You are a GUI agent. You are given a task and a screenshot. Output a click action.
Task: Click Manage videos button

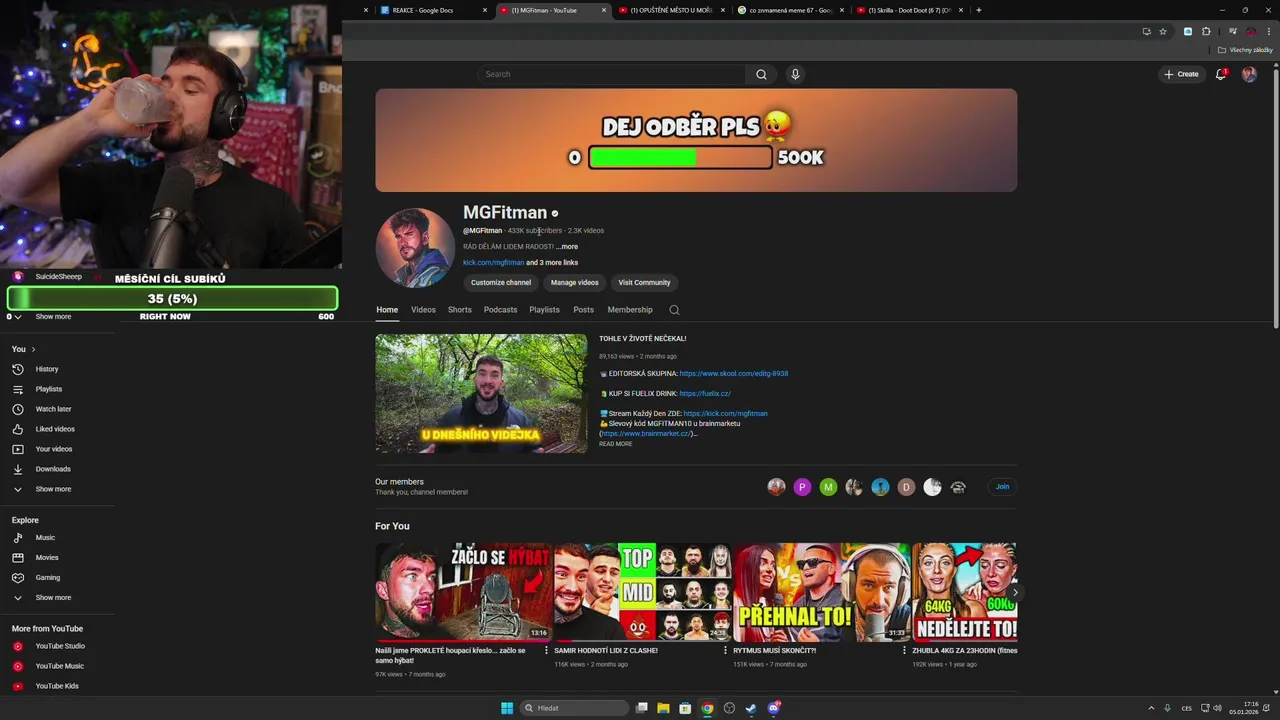tap(575, 283)
